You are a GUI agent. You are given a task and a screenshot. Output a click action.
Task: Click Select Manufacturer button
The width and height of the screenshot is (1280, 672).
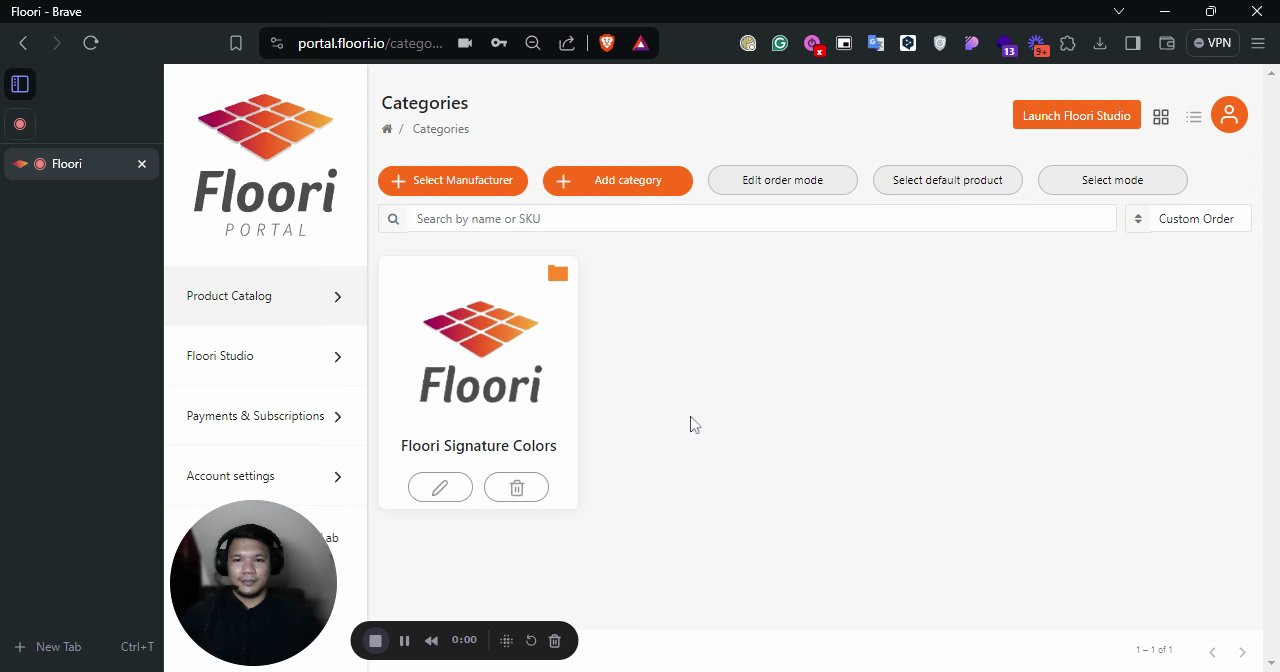point(453,181)
